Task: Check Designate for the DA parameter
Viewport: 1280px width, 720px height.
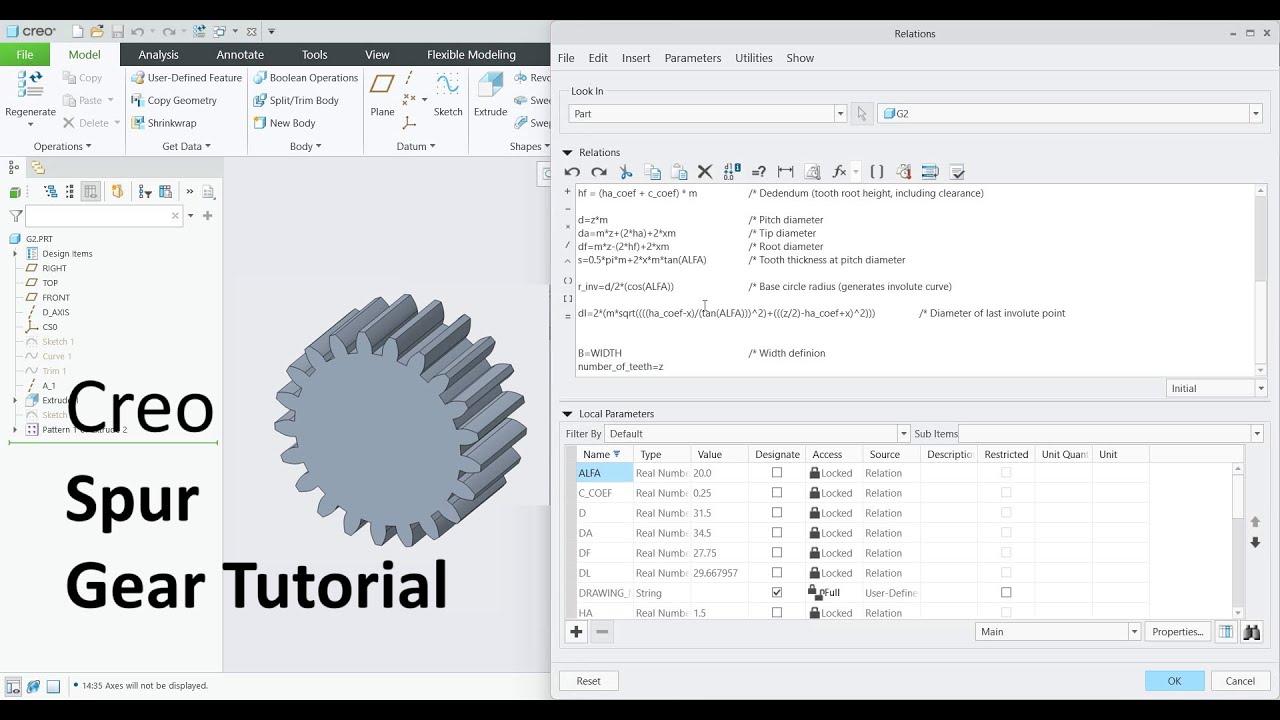Action: [777, 533]
